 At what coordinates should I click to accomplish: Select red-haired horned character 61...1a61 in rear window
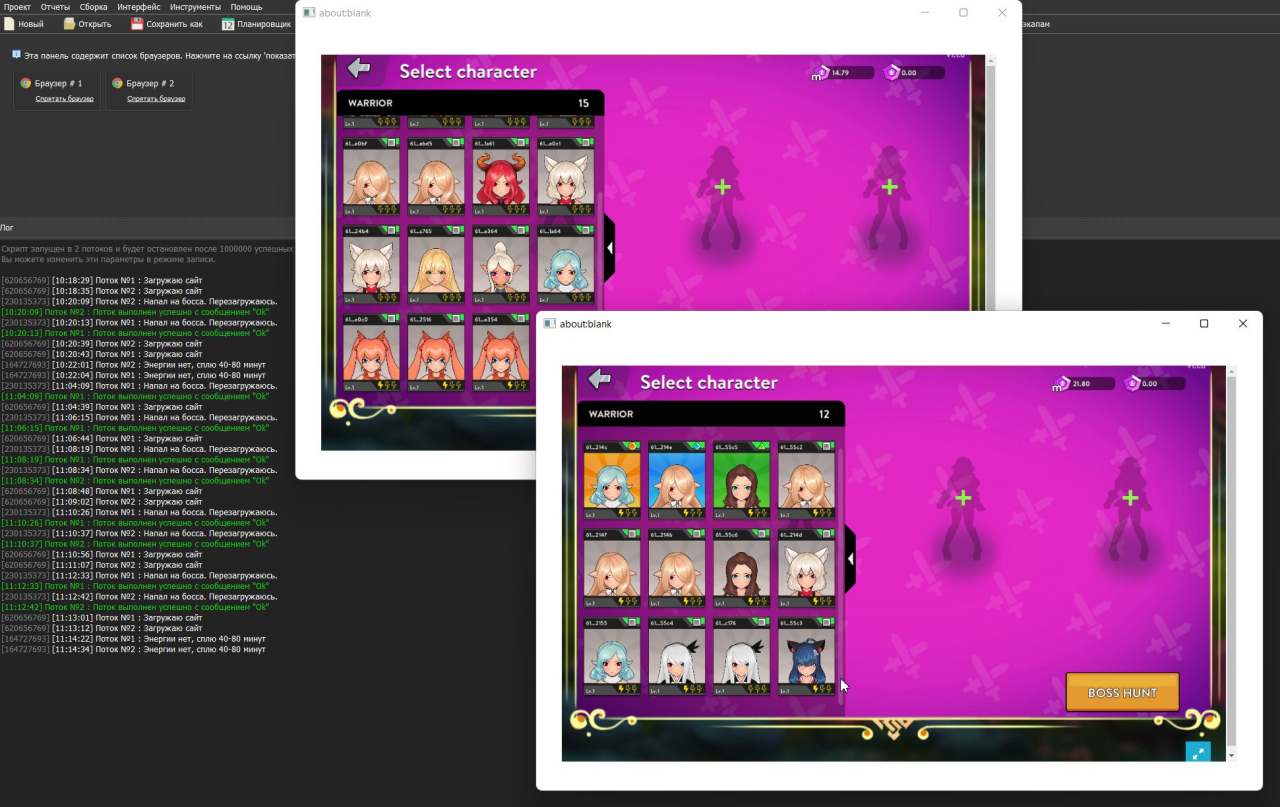point(501,177)
